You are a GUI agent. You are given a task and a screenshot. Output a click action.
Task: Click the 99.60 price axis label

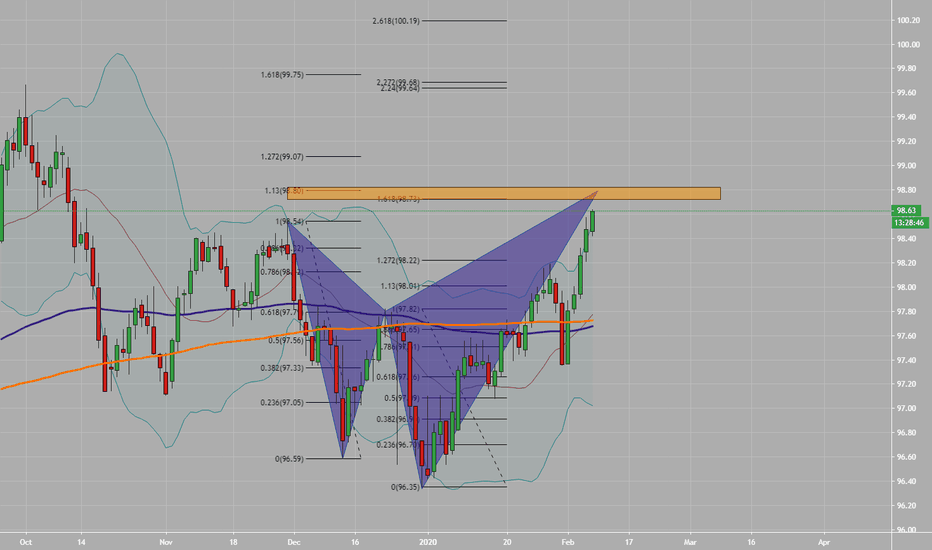pyautogui.click(x=906, y=93)
